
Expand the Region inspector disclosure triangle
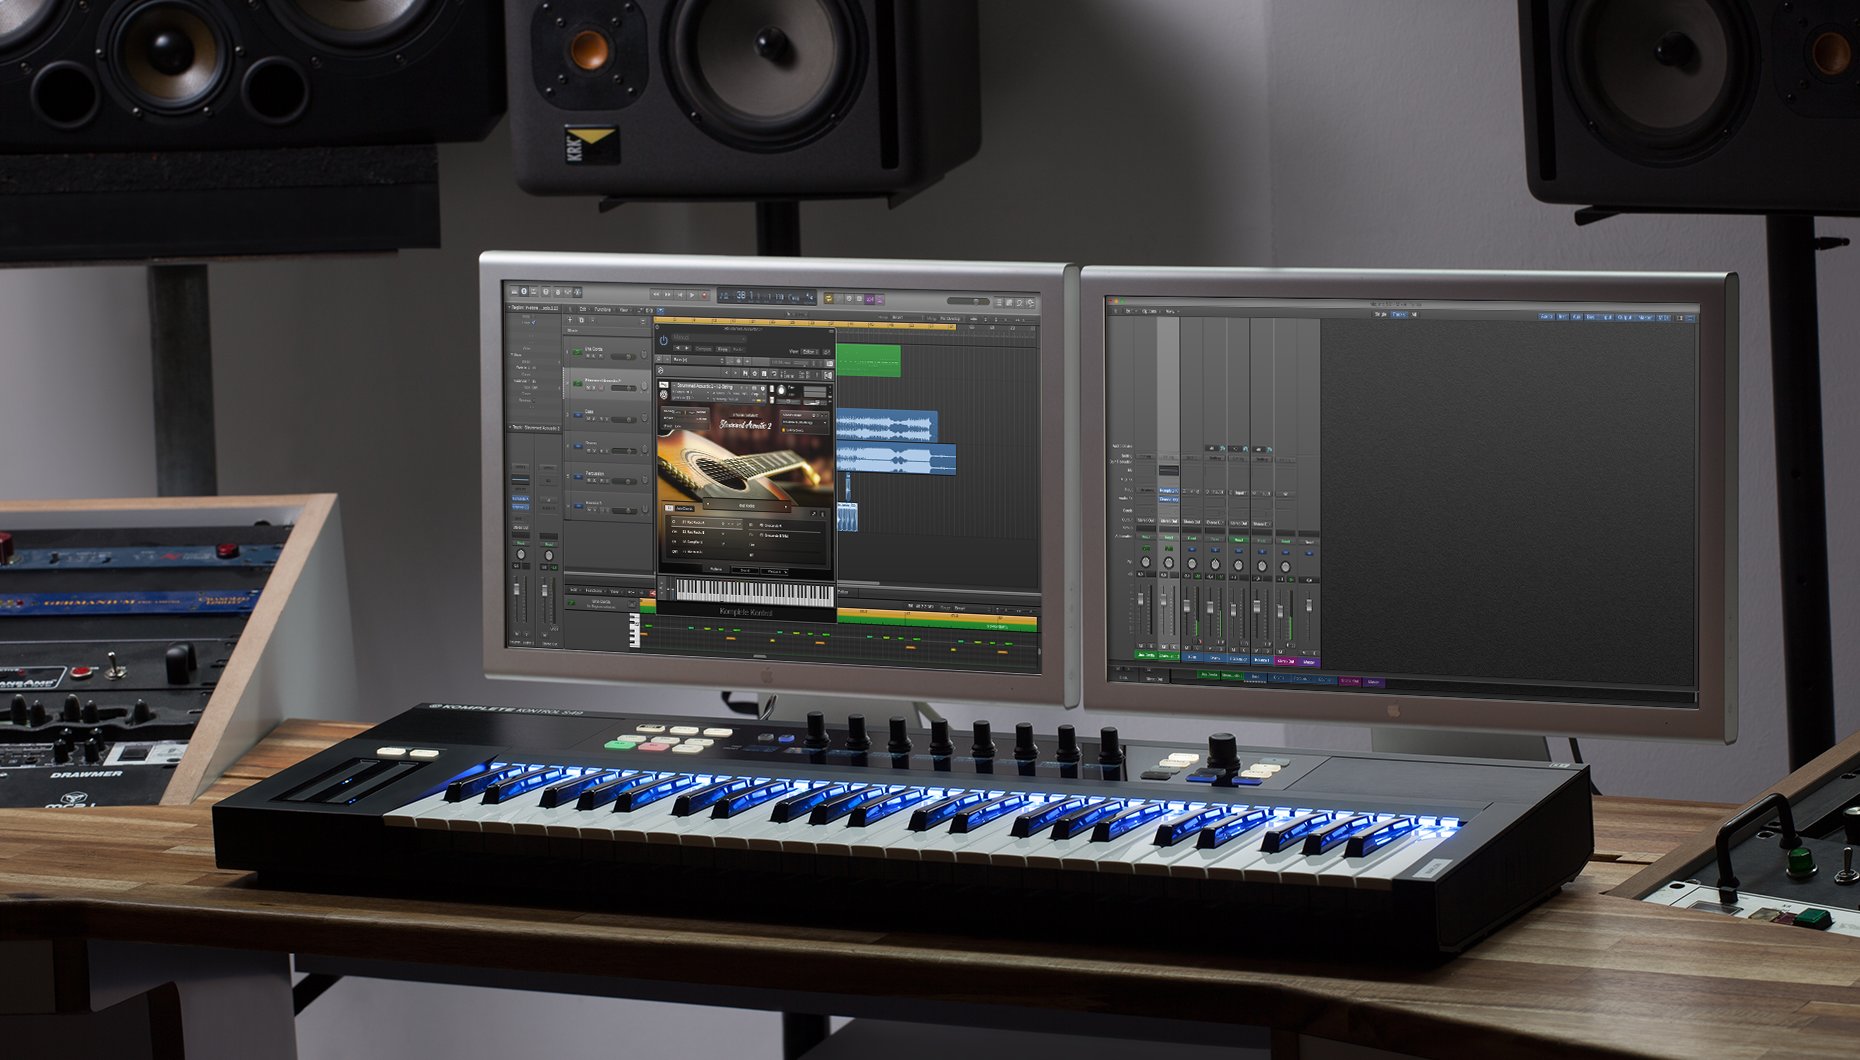tap(509, 307)
